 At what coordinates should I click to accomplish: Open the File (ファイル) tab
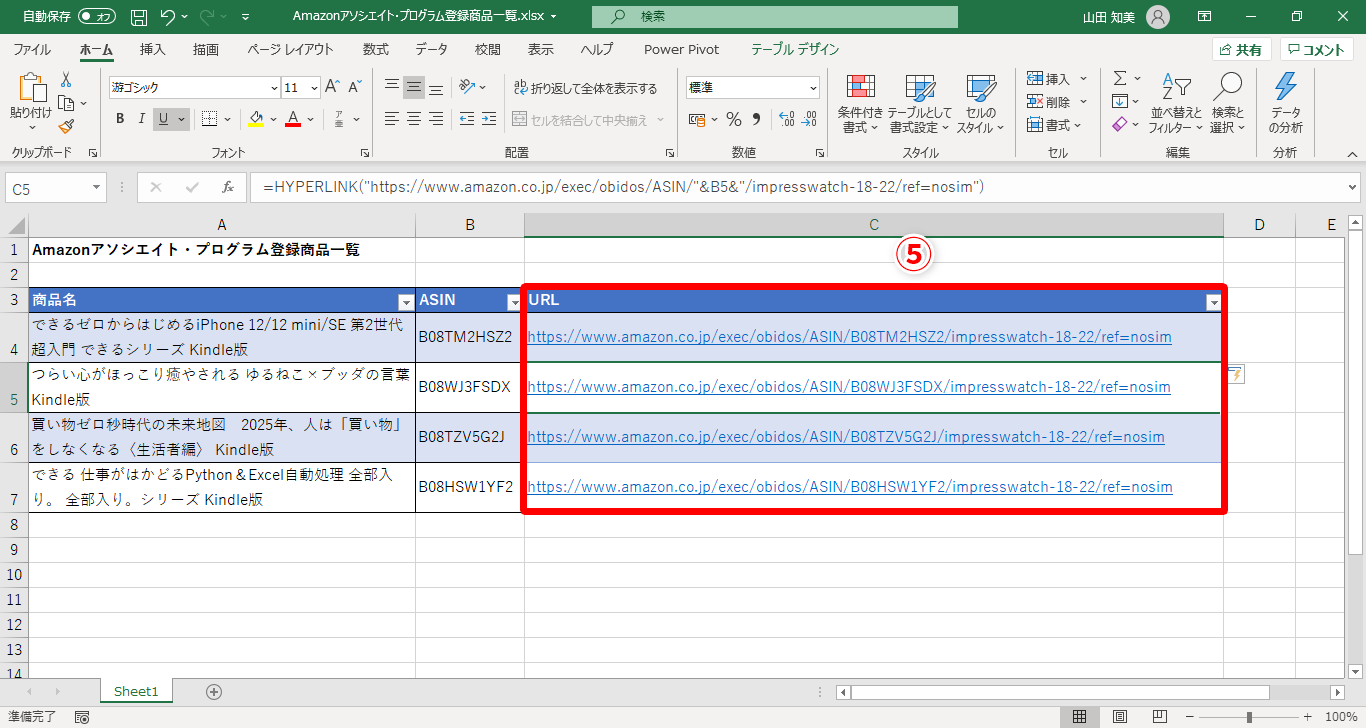coord(32,49)
